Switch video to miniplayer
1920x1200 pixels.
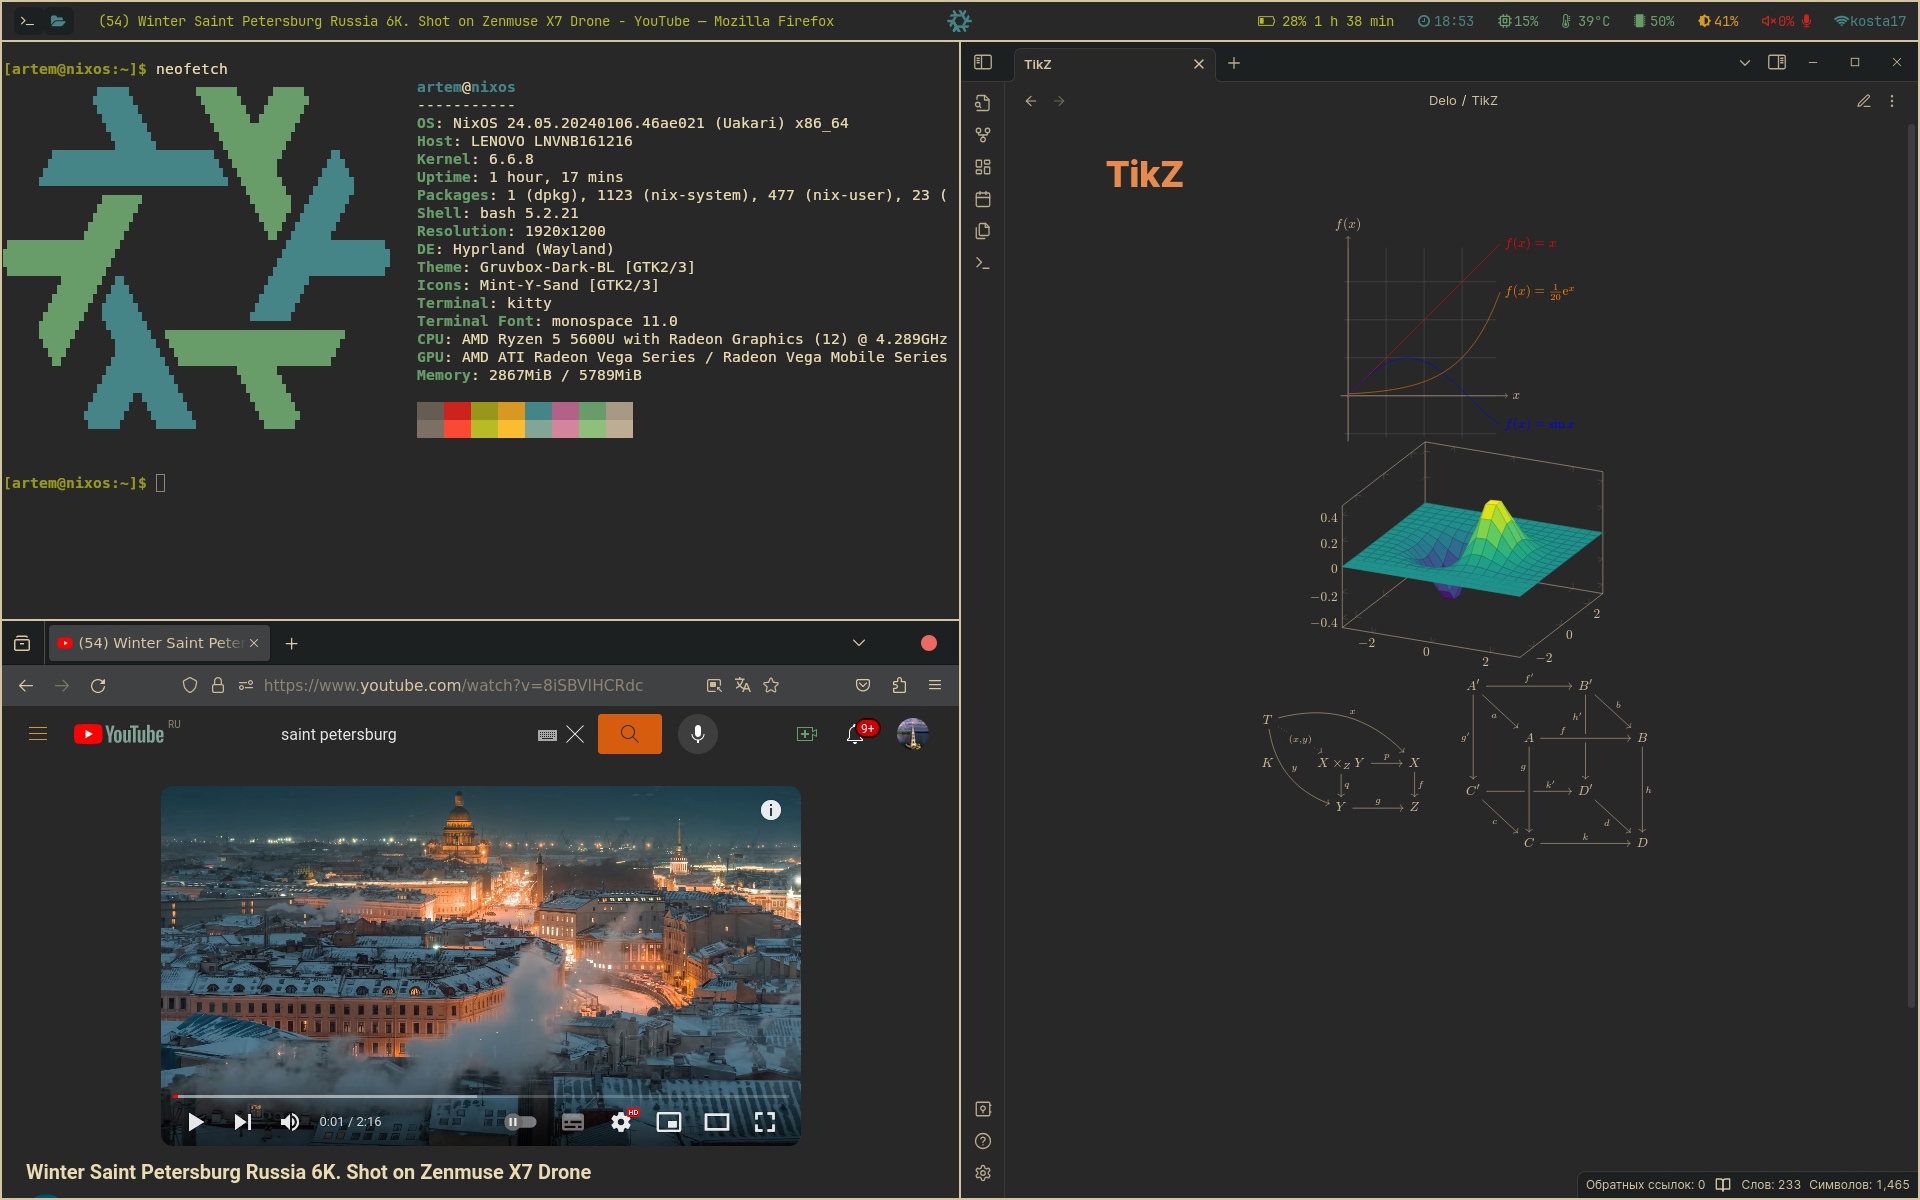[x=669, y=1122]
